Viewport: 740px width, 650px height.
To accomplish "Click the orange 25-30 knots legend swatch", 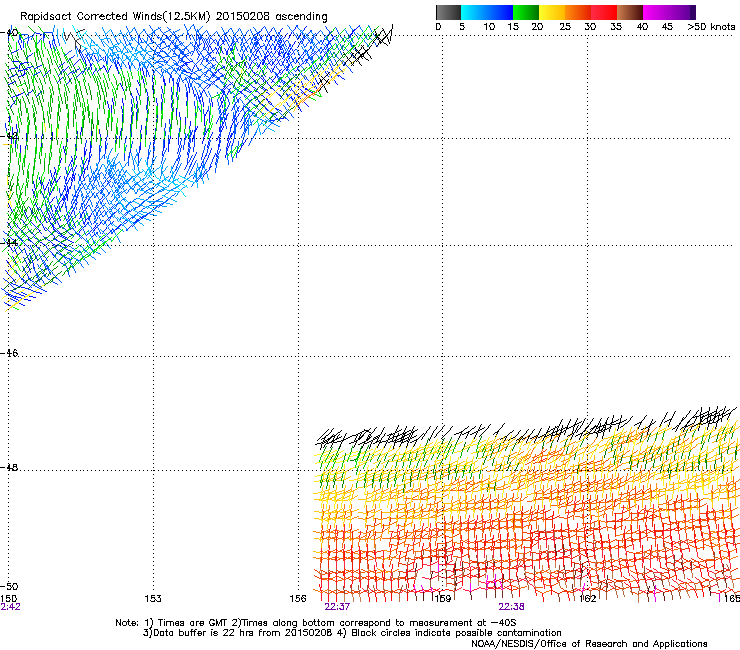I will point(578,12).
